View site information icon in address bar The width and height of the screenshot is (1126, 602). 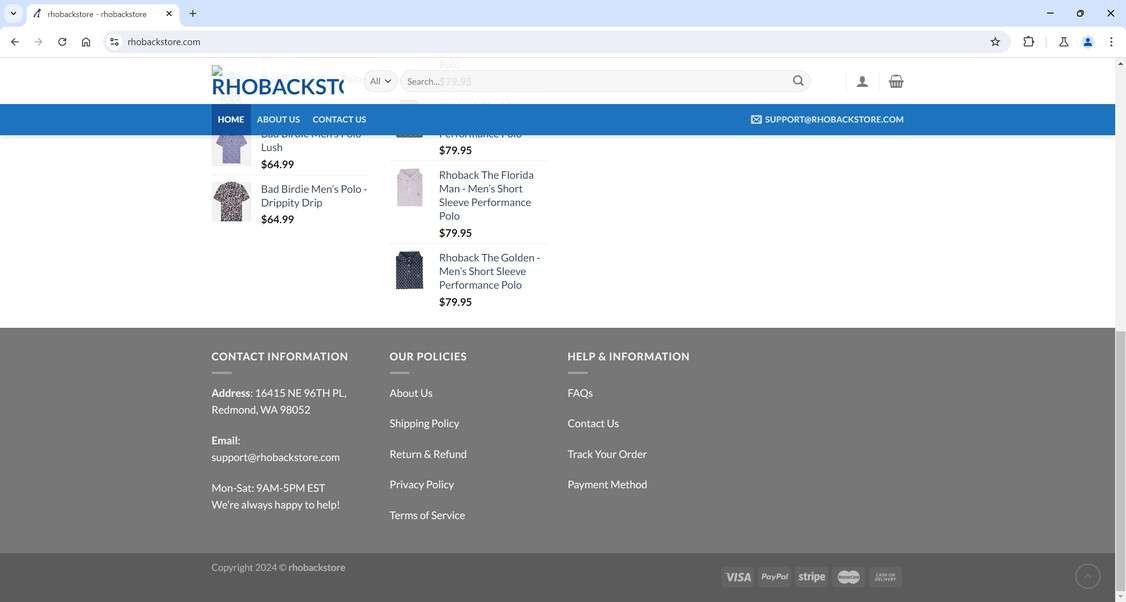[114, 42]
